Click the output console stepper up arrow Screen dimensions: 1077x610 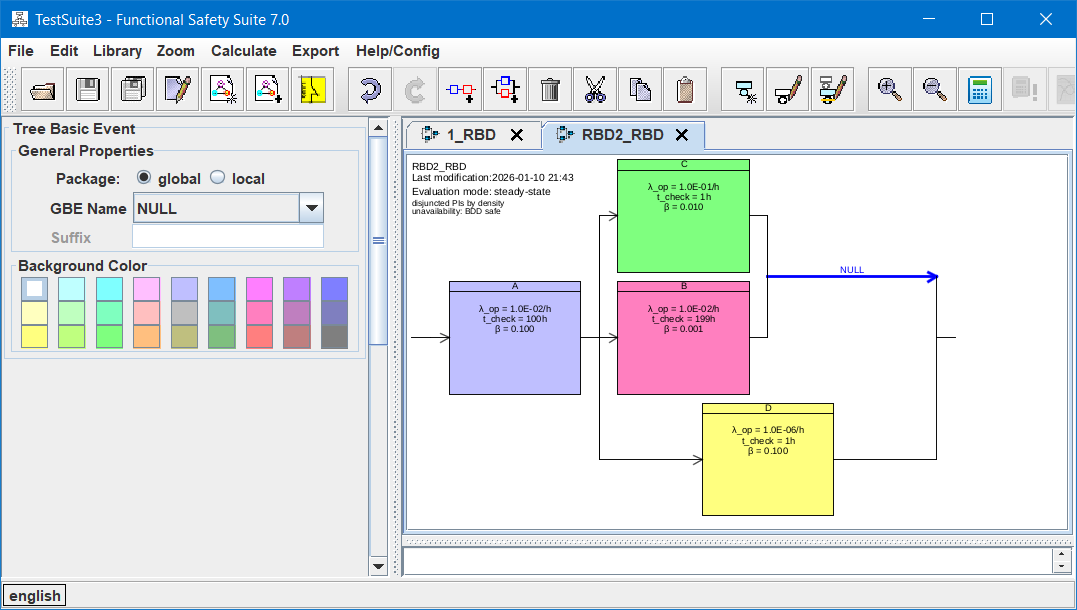[x=1061, y=555]
